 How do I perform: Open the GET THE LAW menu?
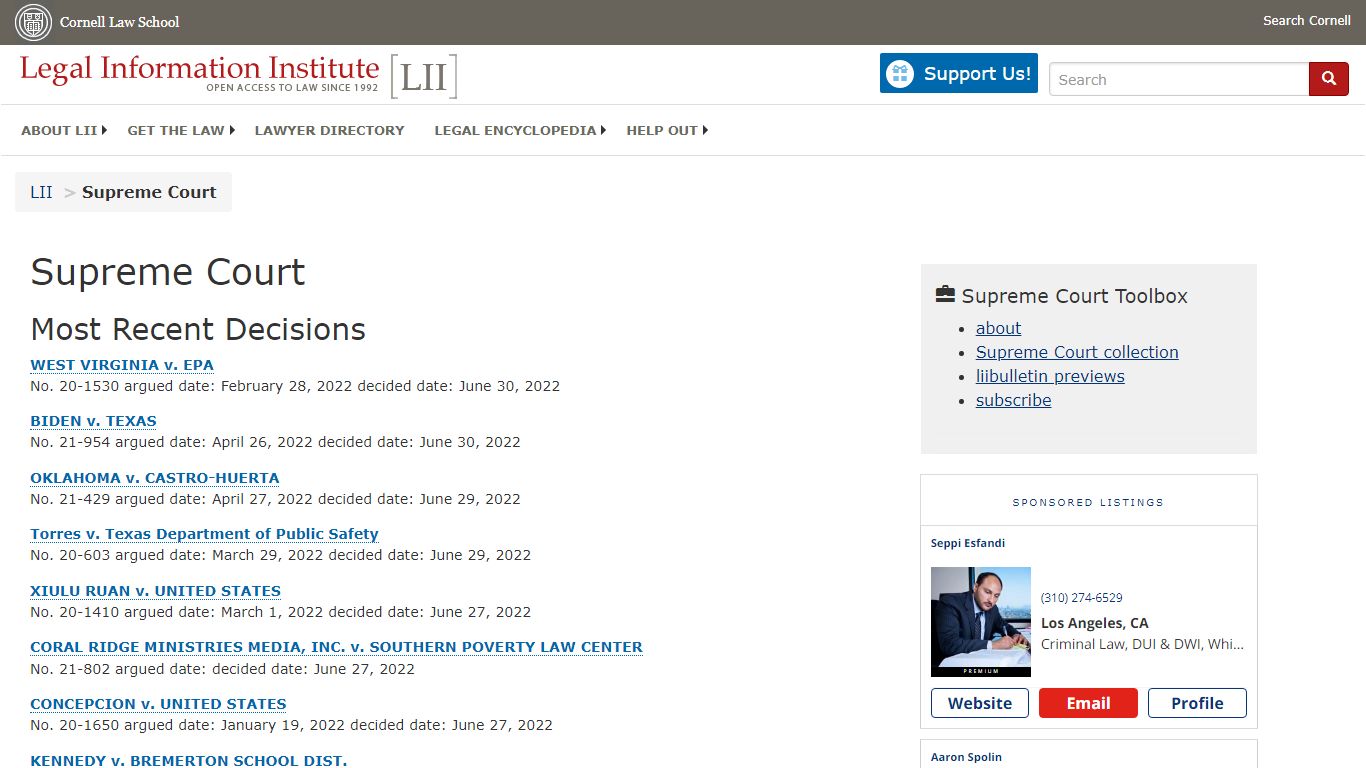176,130
